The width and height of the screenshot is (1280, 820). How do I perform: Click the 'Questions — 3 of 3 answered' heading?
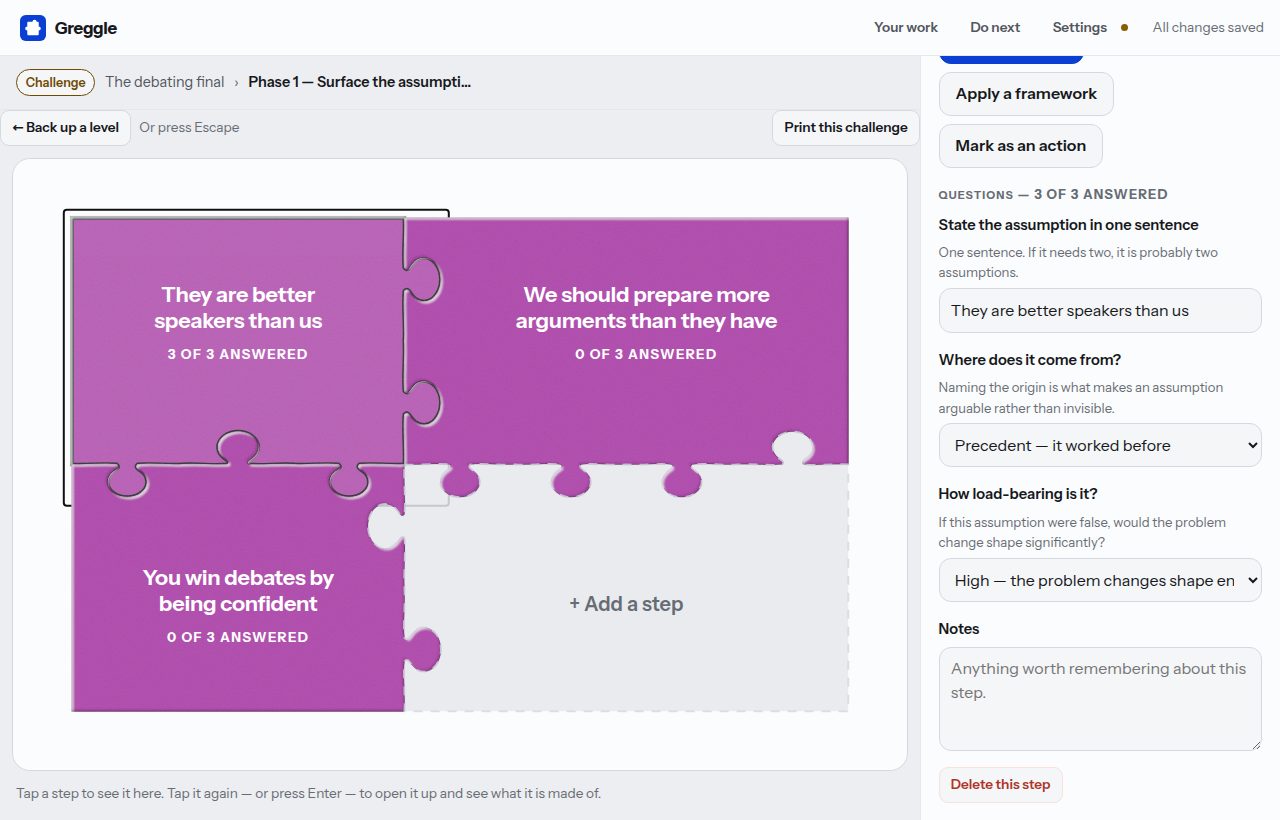click(x=1053, y=194)
